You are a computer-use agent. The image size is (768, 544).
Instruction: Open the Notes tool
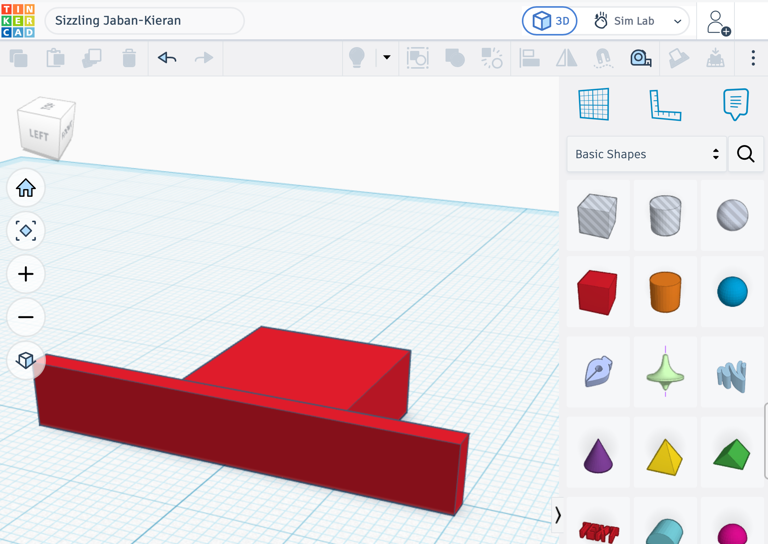point(736,104)
